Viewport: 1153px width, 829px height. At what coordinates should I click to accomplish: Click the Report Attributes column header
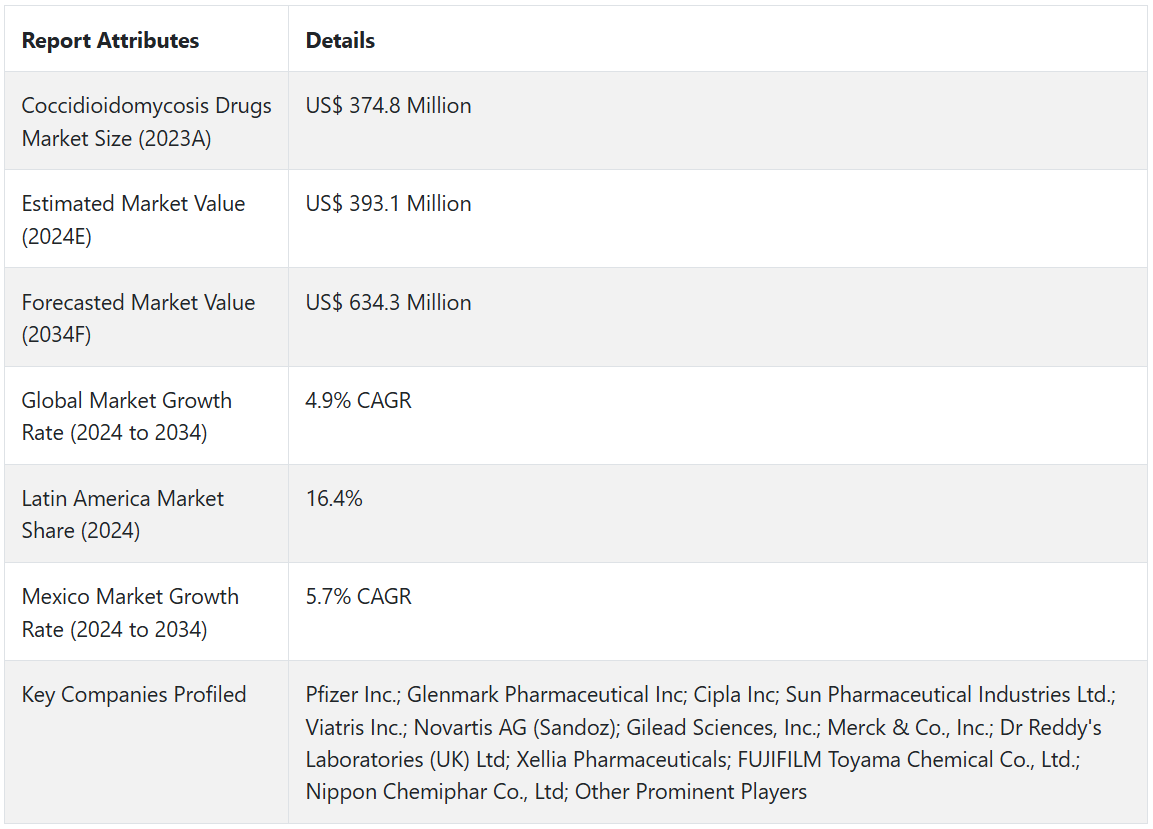coord(110,41)
